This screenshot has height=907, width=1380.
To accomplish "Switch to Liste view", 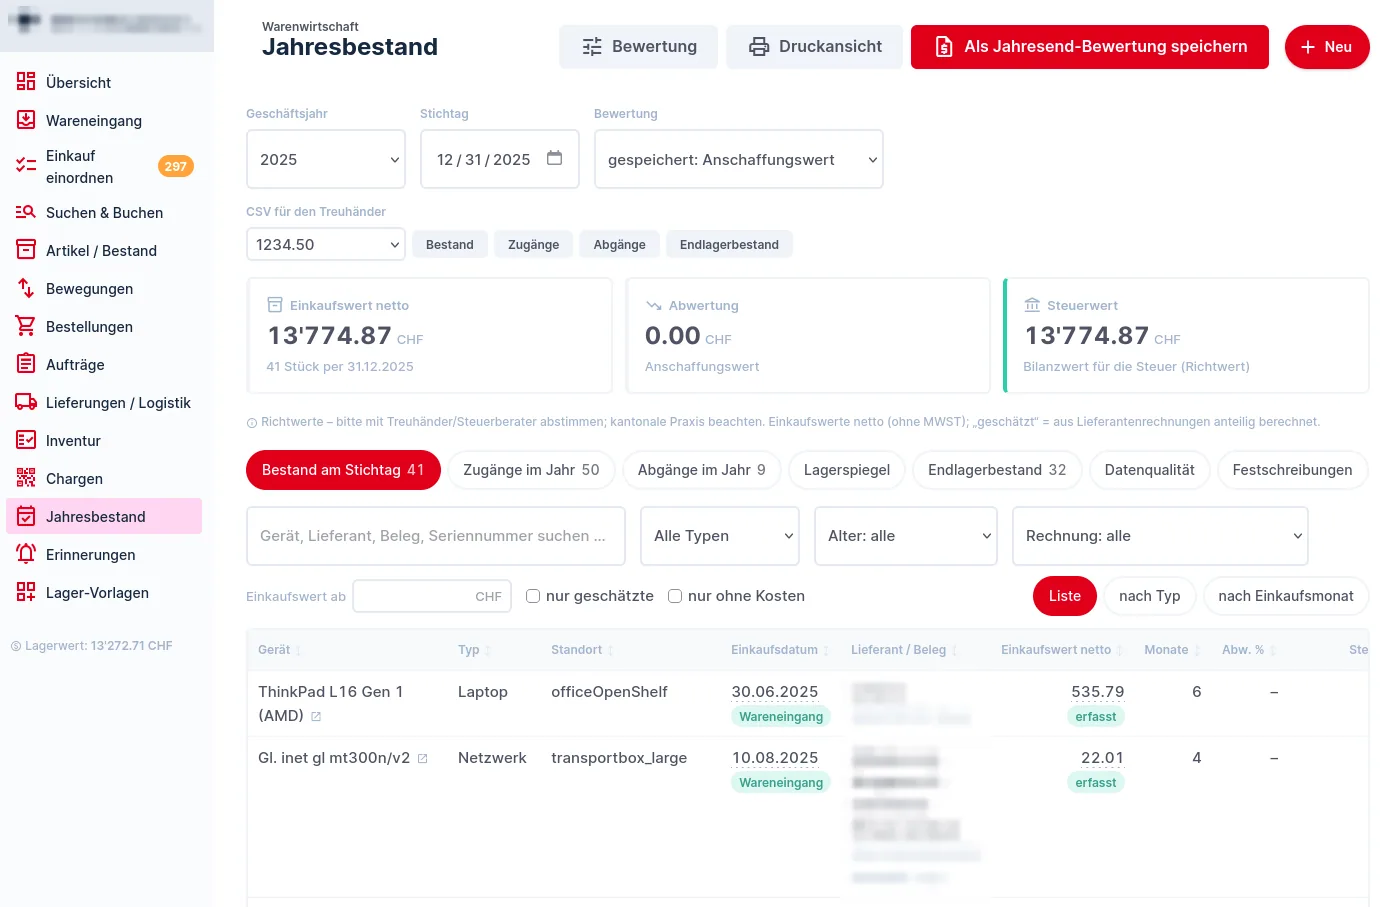I will [1065, 596].
